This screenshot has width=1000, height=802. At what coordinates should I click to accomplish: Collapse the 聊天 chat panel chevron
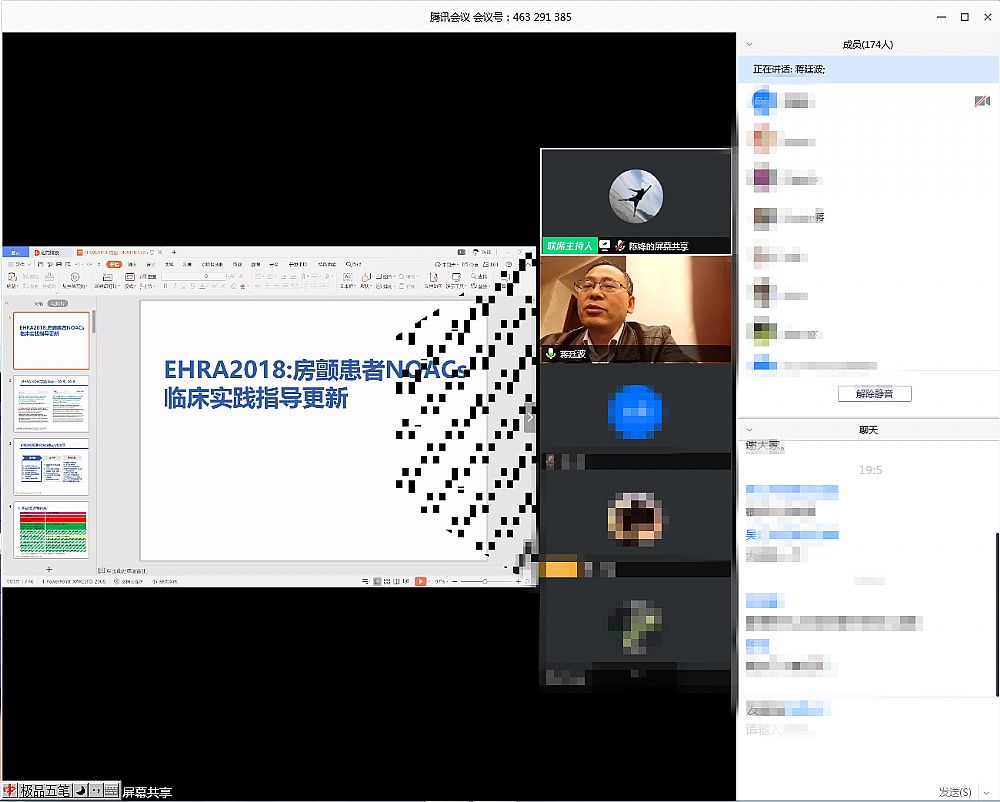click(749, 430)
